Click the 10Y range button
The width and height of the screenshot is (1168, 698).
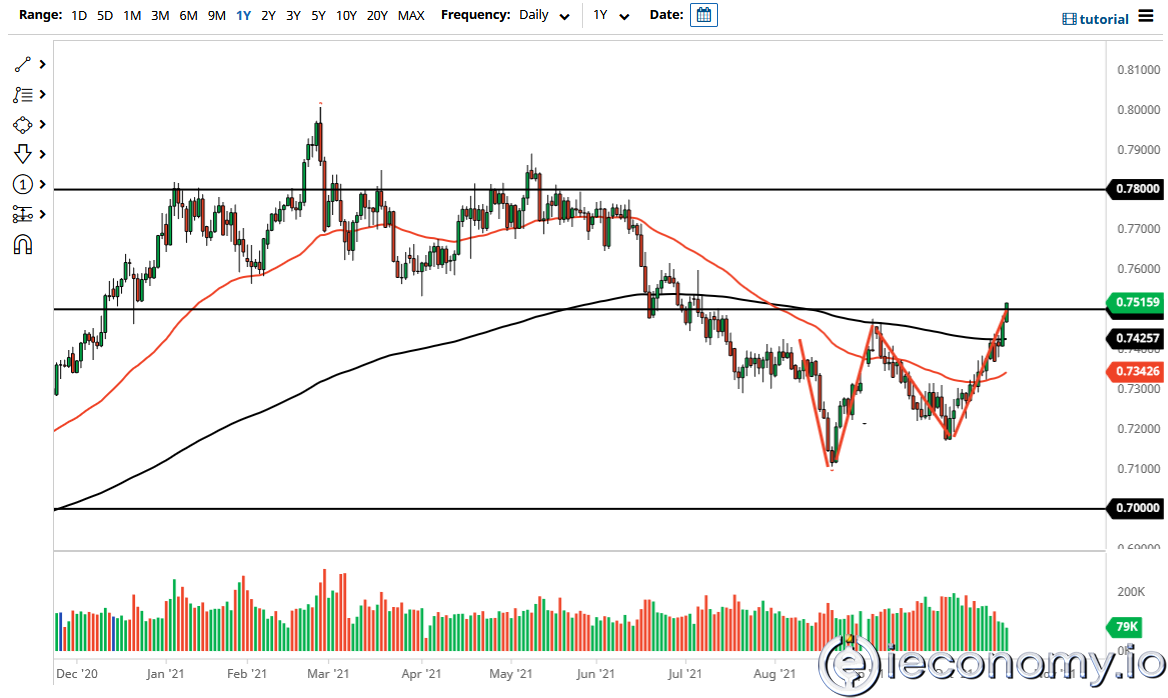346,15
